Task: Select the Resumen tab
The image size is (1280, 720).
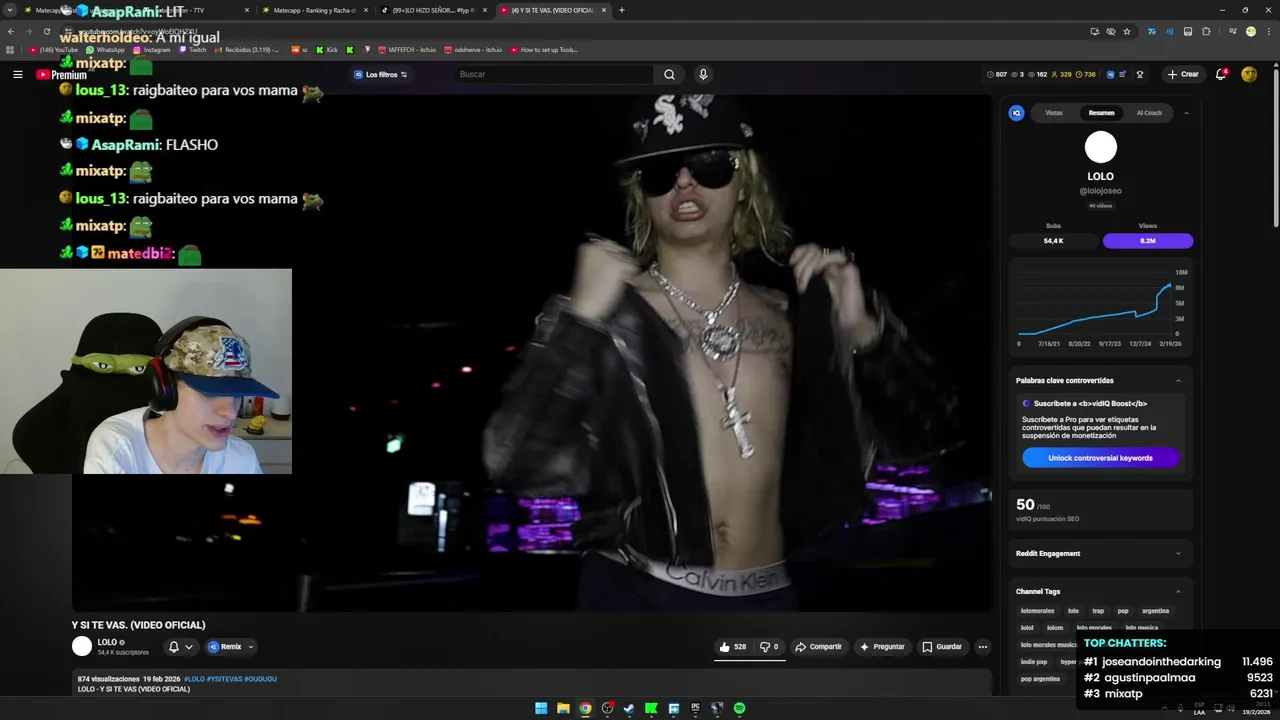Action: (x=1101, y=113)
